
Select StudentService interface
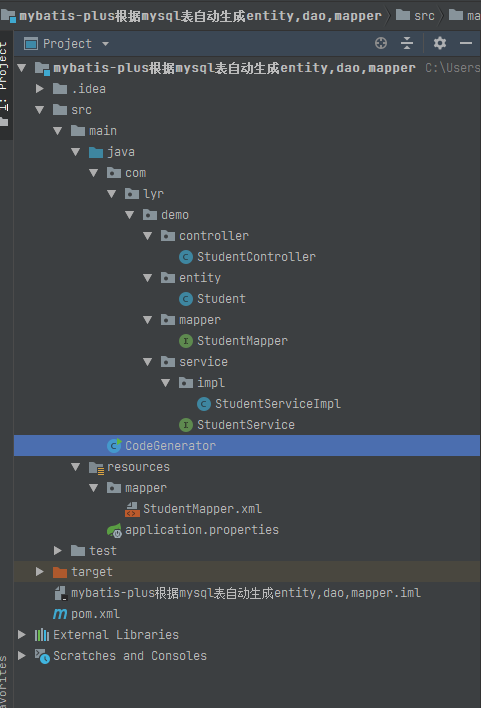coord(246,425)
